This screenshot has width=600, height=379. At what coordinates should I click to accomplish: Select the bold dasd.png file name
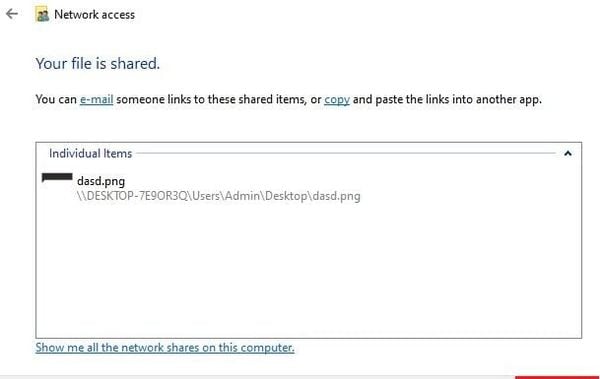(101, 181)
